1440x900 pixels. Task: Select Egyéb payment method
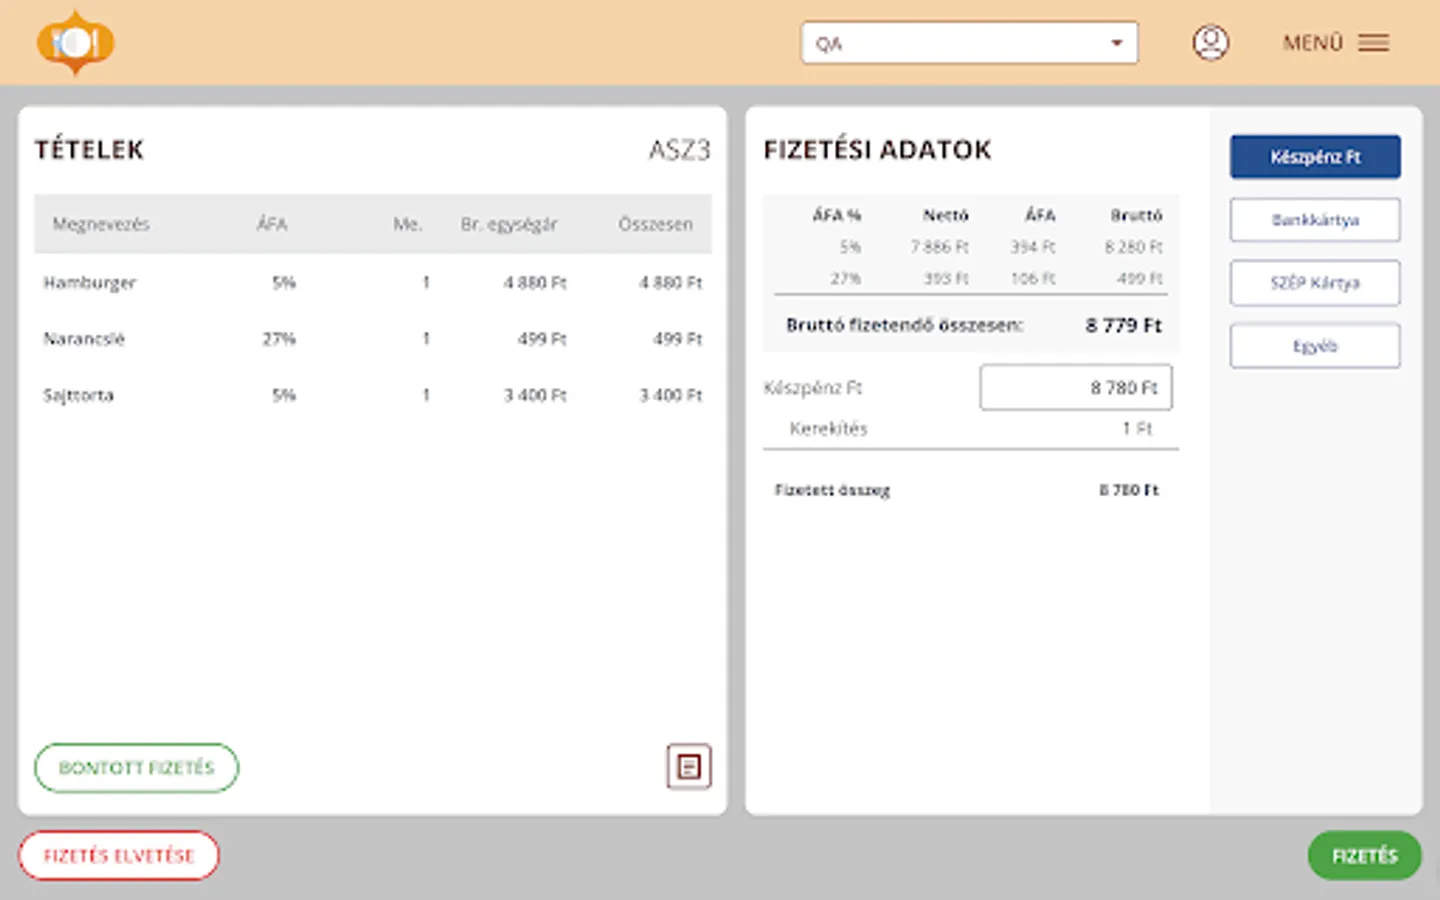point(1315,346)
